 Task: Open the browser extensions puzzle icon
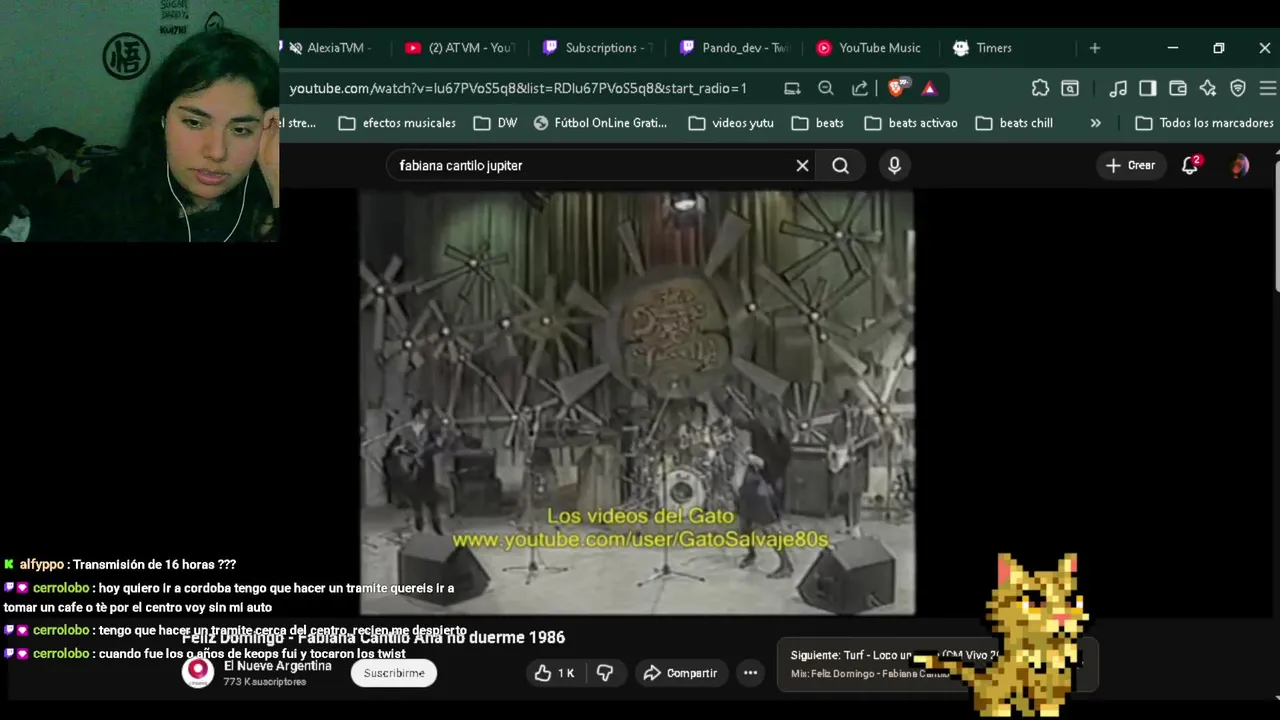pos(1040,88)
